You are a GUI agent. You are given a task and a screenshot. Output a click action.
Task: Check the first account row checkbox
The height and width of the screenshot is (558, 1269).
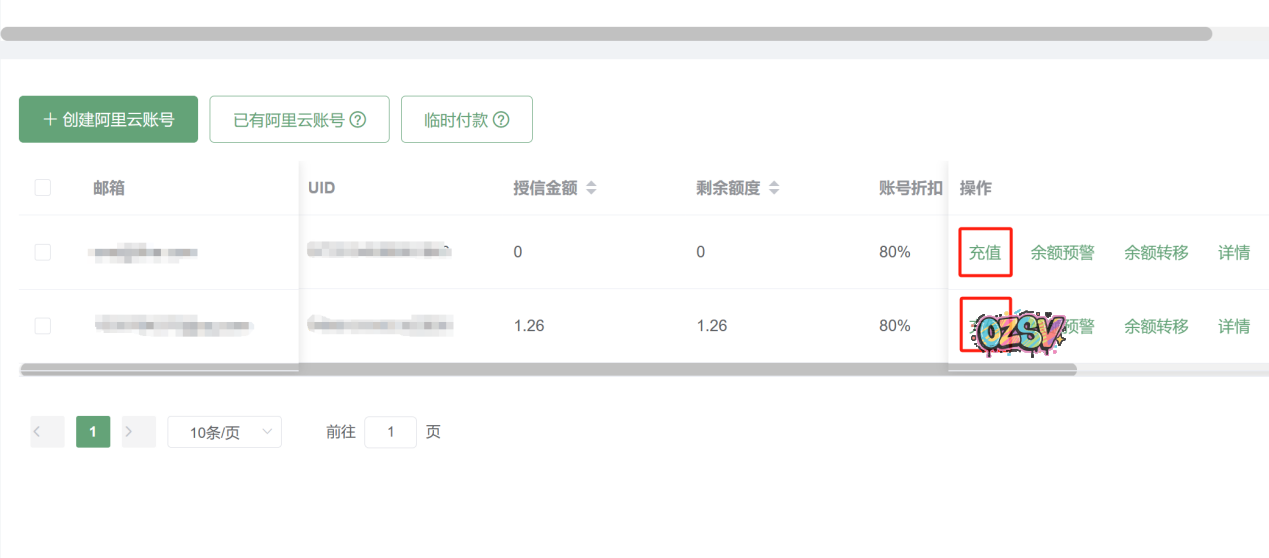pos(43,252)
